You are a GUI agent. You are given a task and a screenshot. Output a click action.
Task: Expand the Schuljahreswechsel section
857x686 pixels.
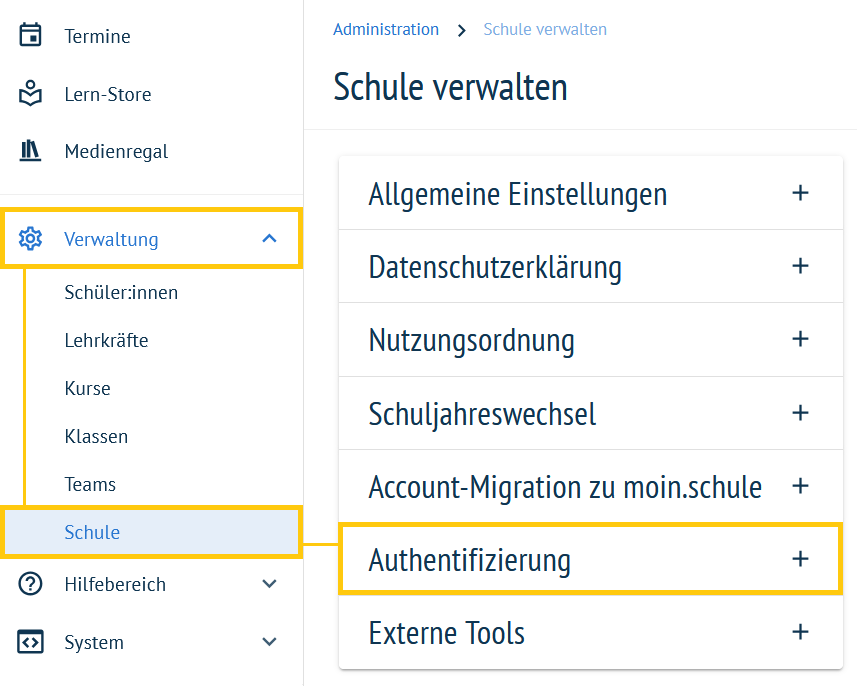[590, 413]
